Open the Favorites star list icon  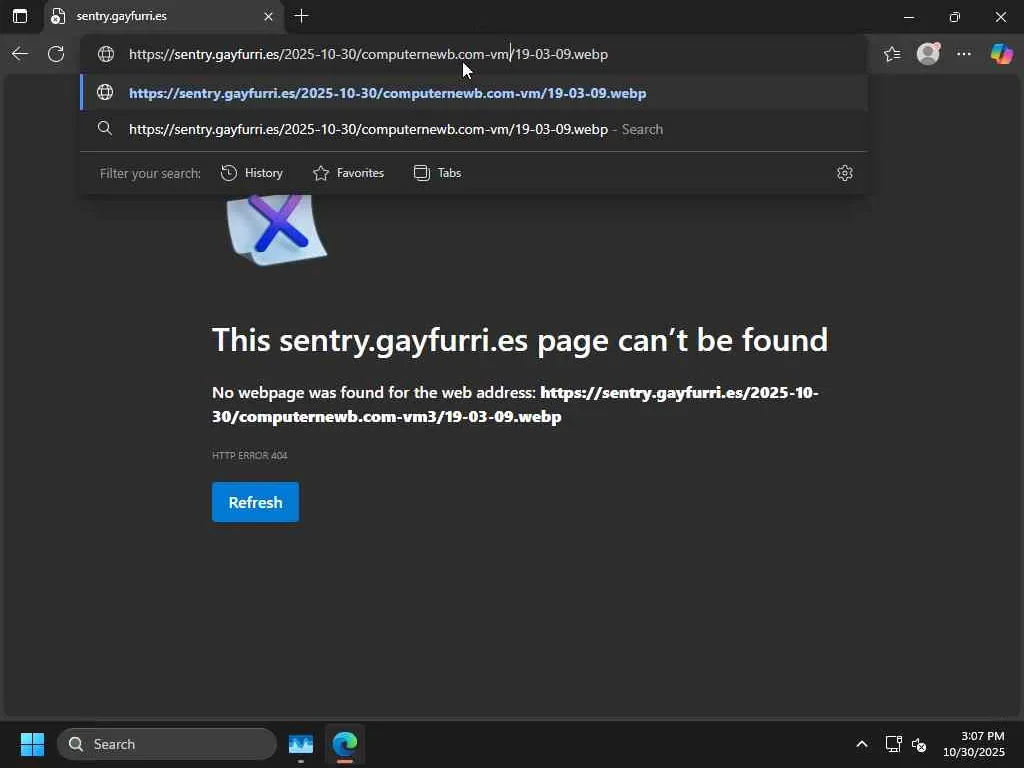click(x=892, y=54)
